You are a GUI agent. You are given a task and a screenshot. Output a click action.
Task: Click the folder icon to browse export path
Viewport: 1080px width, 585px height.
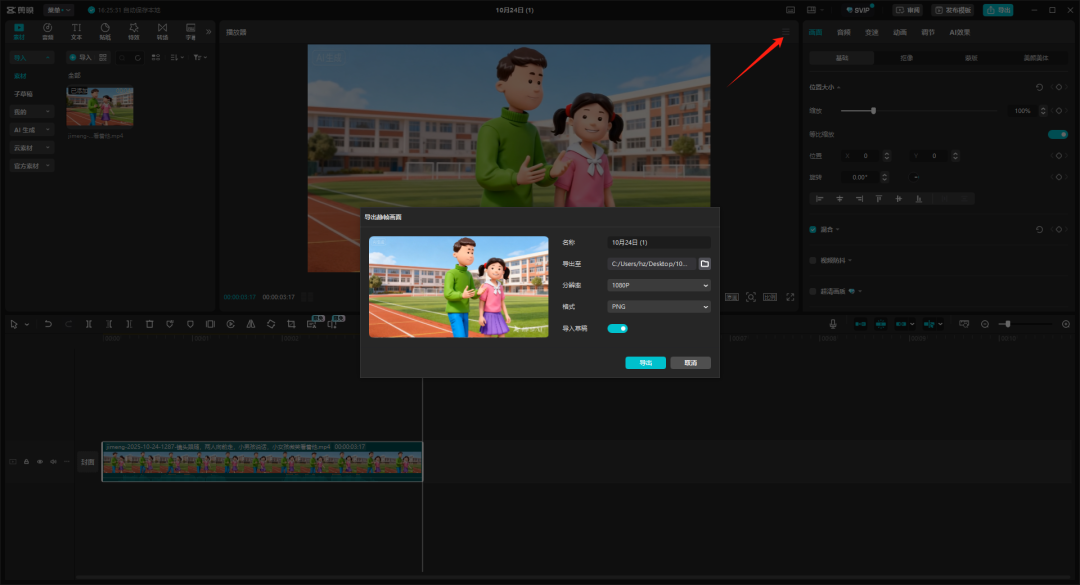pyautogui.click(x=704, y=264)
